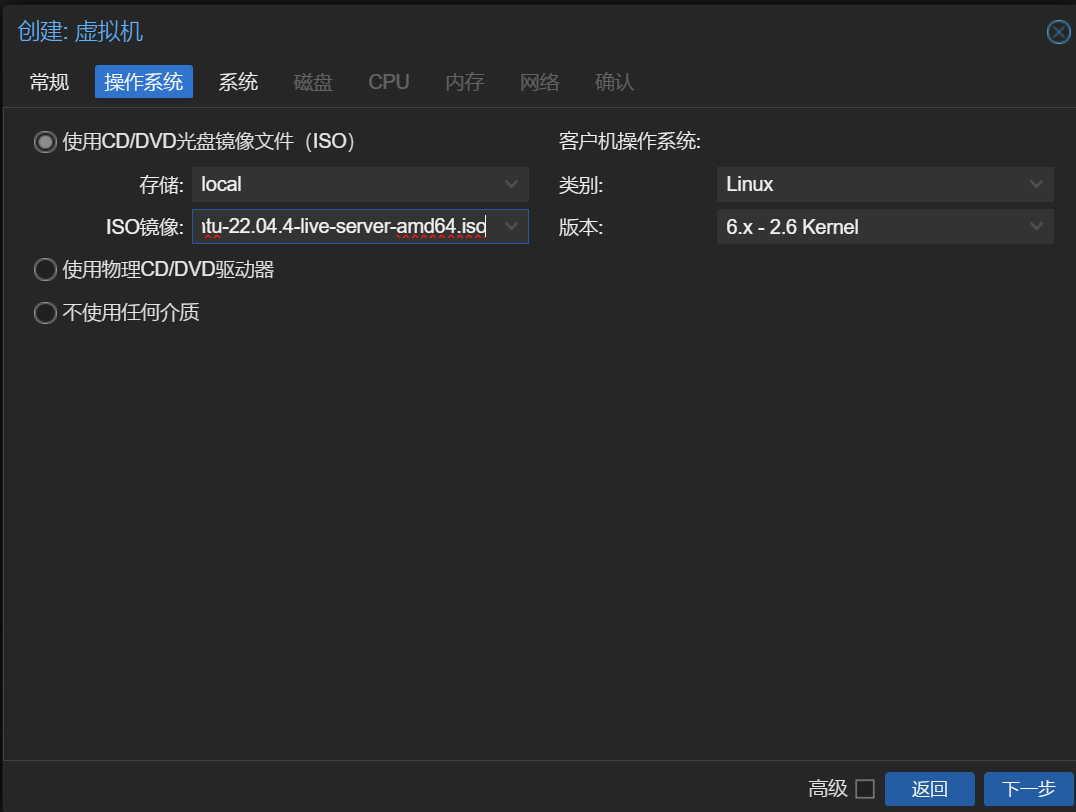Proceed with the 下一步 button
Screen dimensions: 1076x812
[x=1029, y=789]
